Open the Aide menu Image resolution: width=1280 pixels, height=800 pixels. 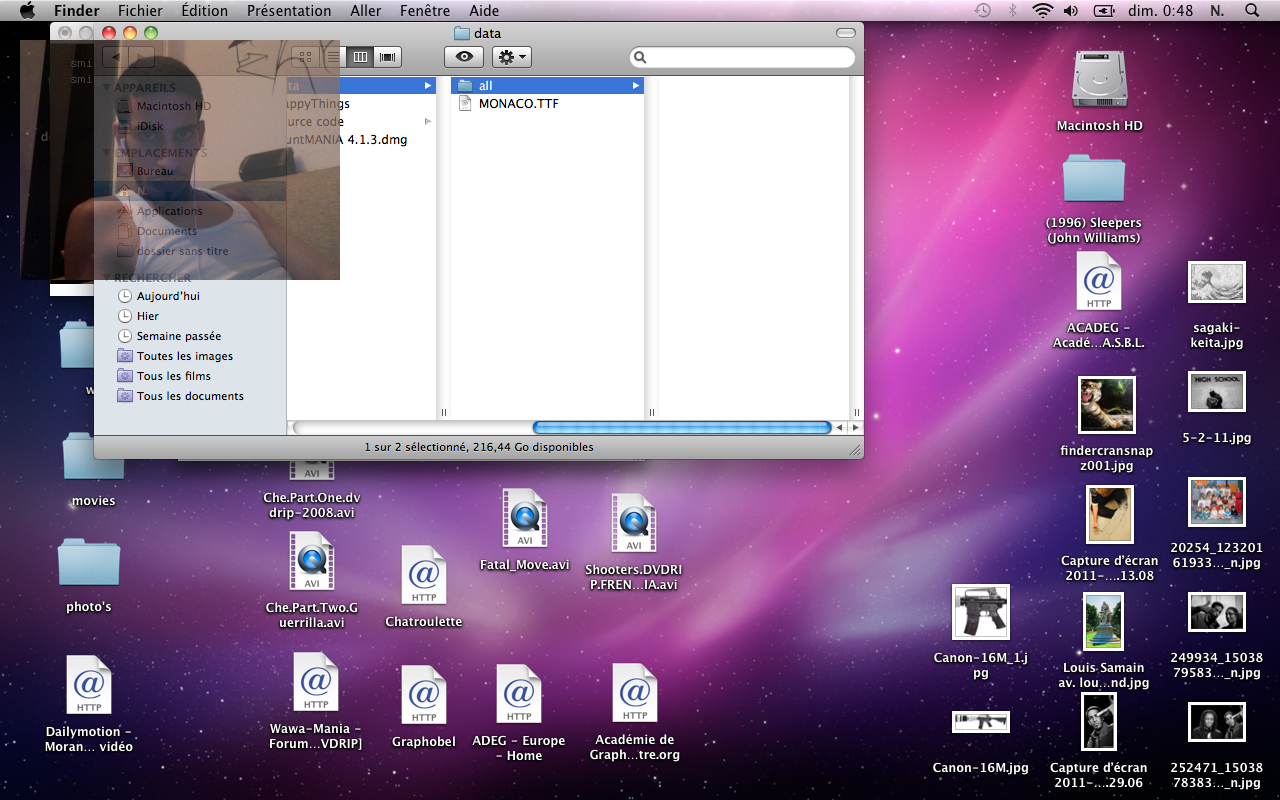coord(484,11)
